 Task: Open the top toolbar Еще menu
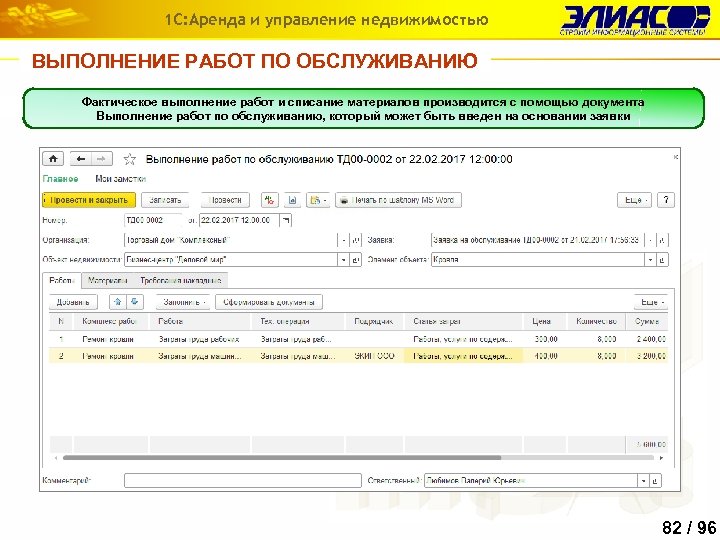(x=634, y=200)
